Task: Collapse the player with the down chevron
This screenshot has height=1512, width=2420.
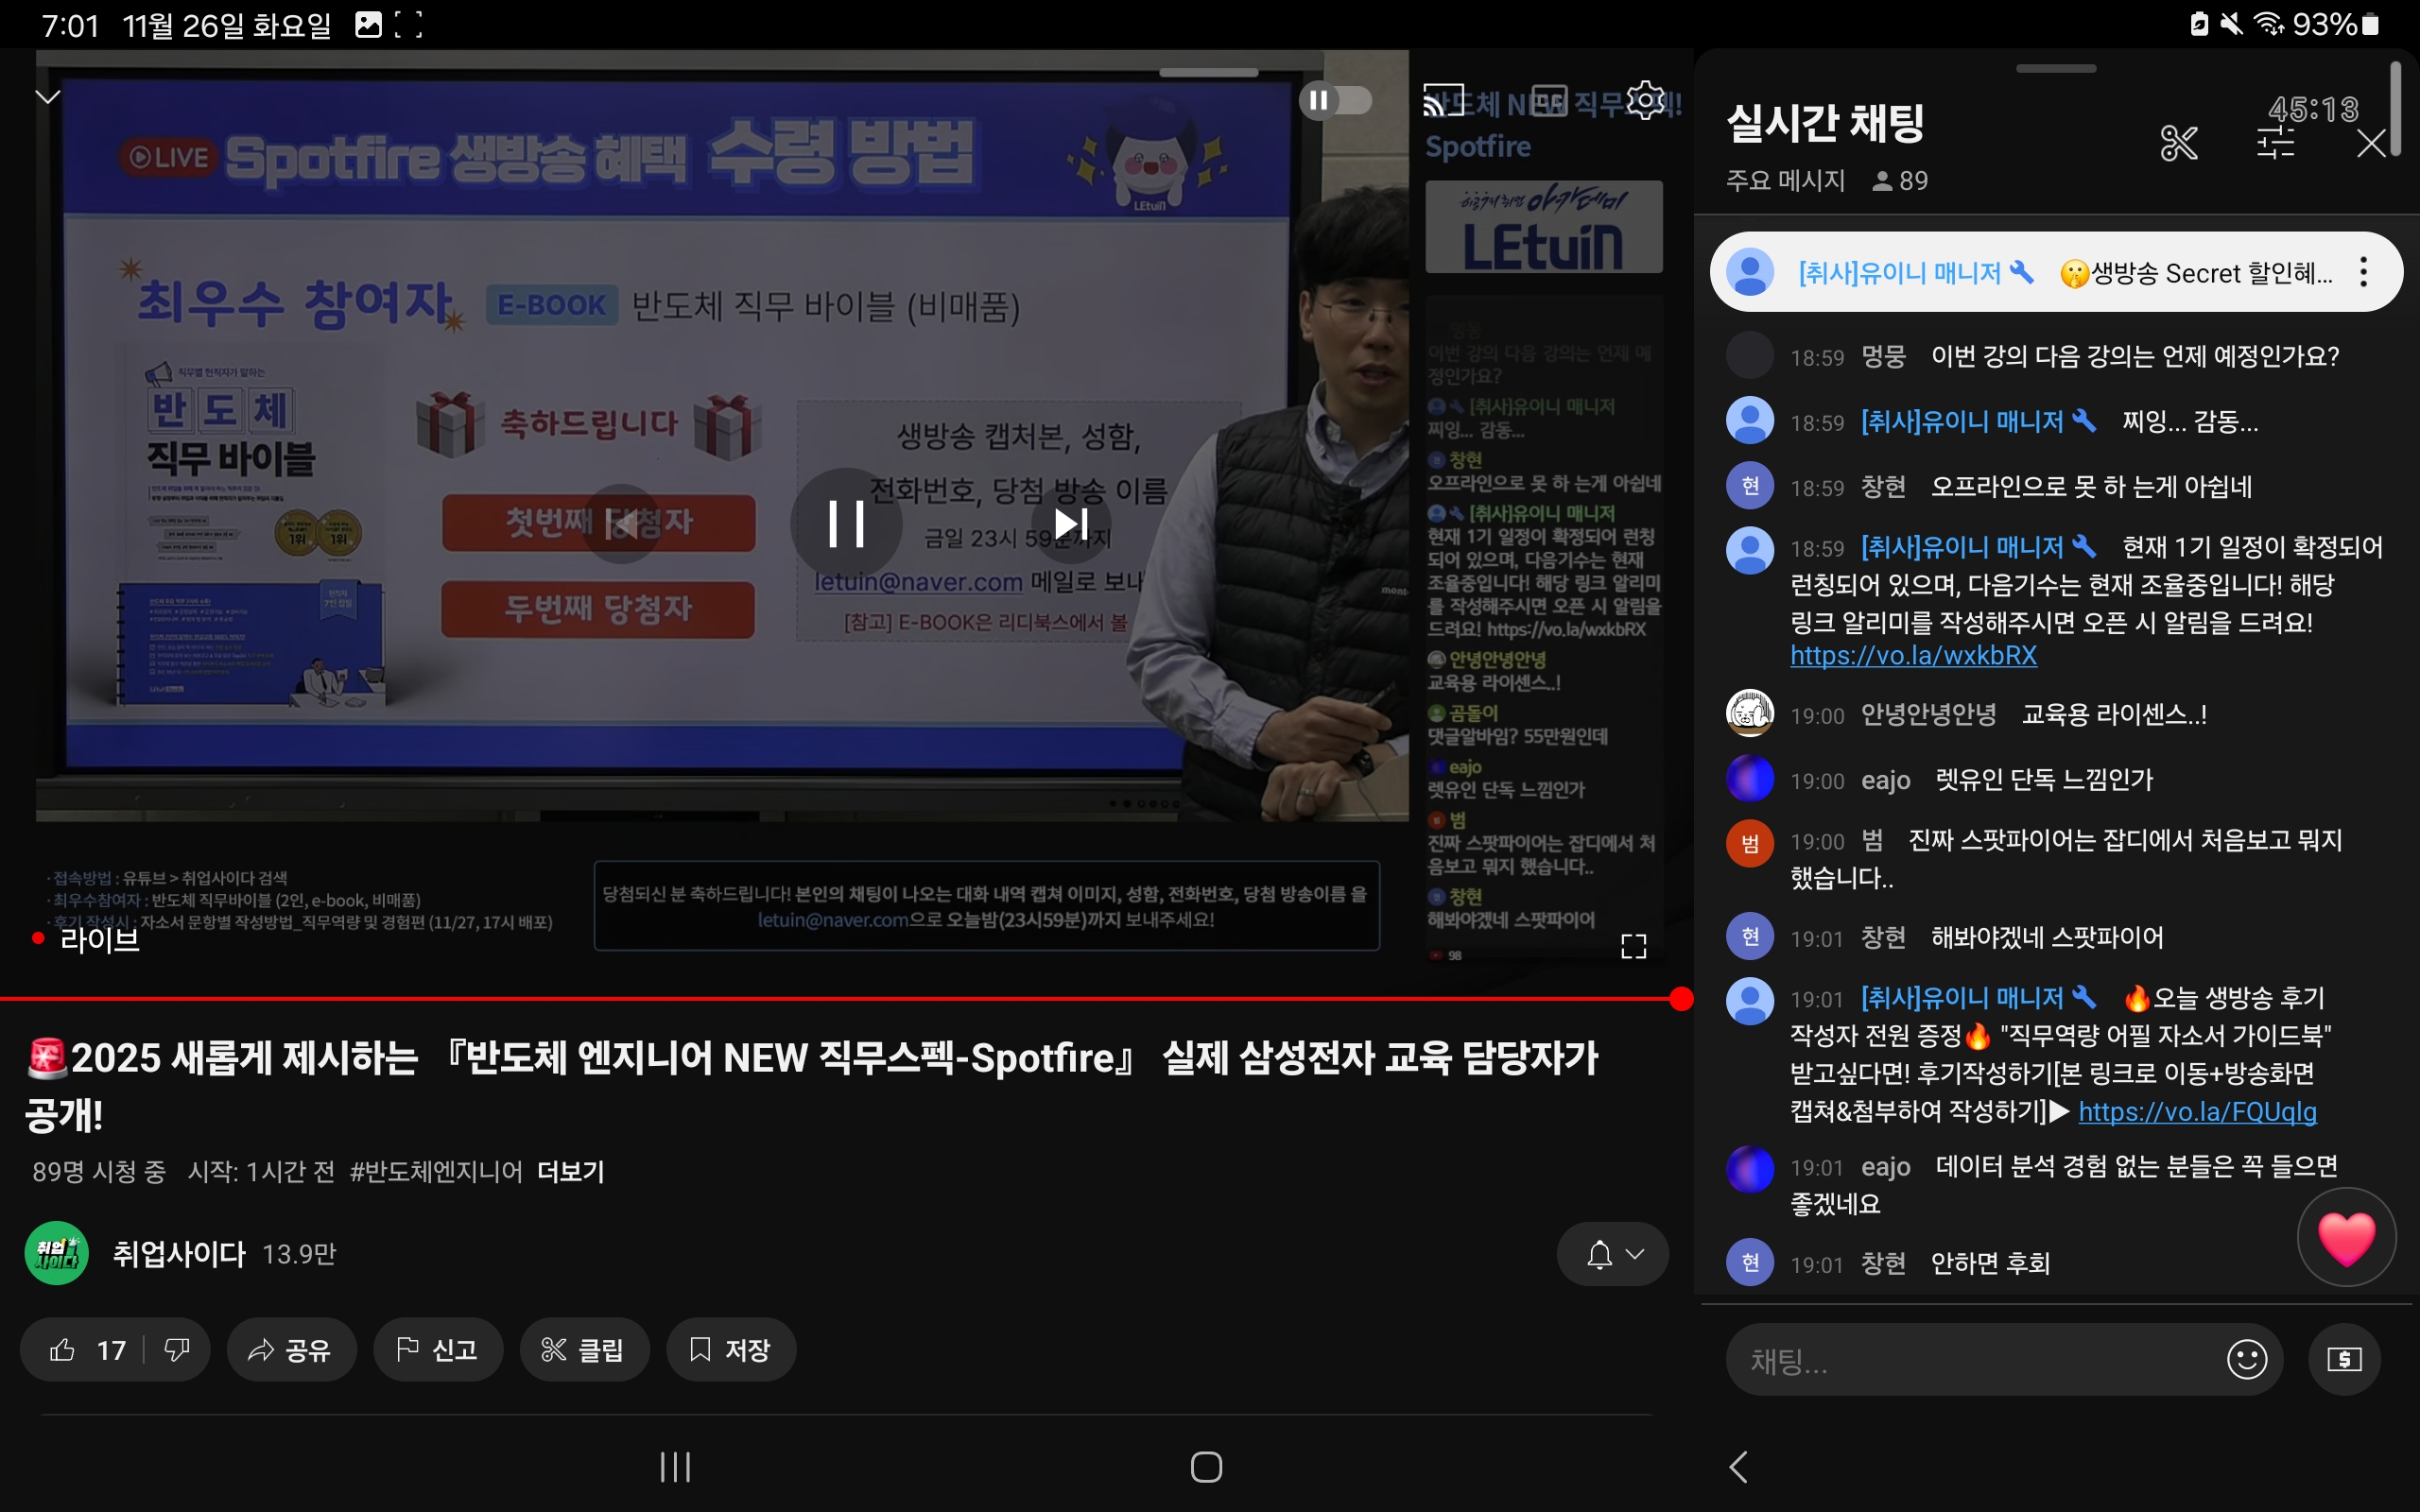Action: 47,97
